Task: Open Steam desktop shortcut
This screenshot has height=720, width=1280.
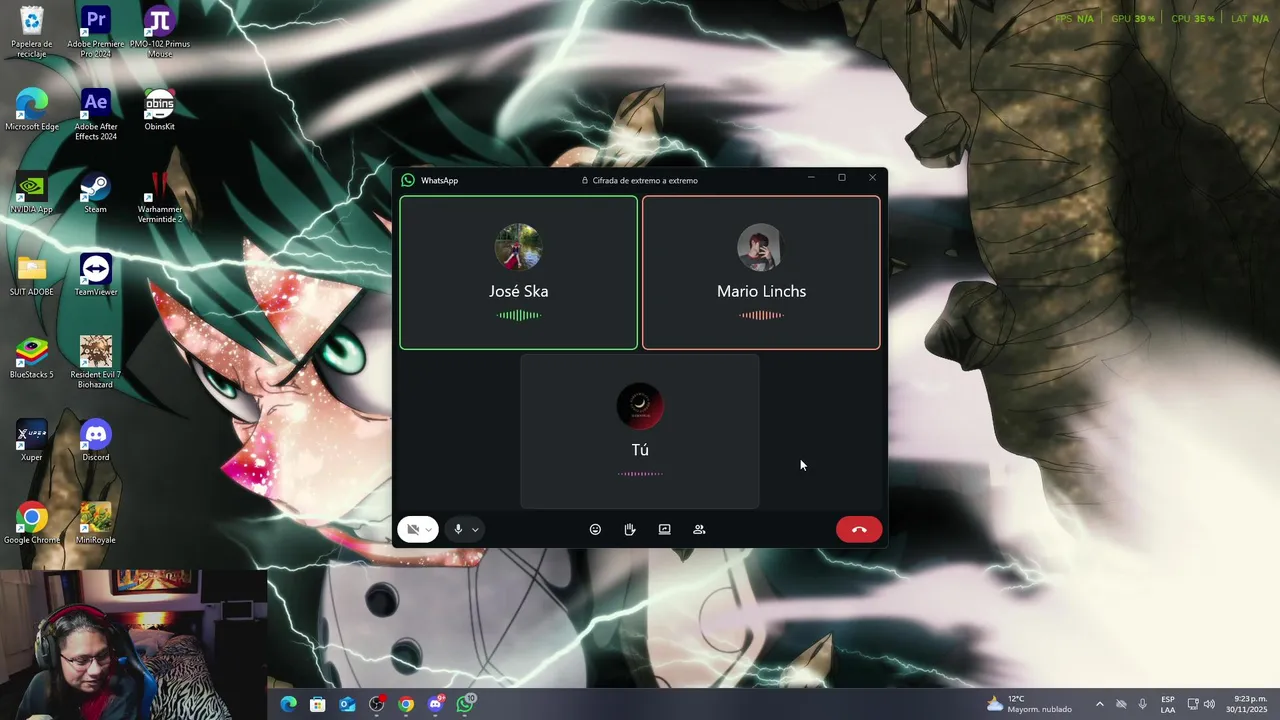Action: coord(96,193)
